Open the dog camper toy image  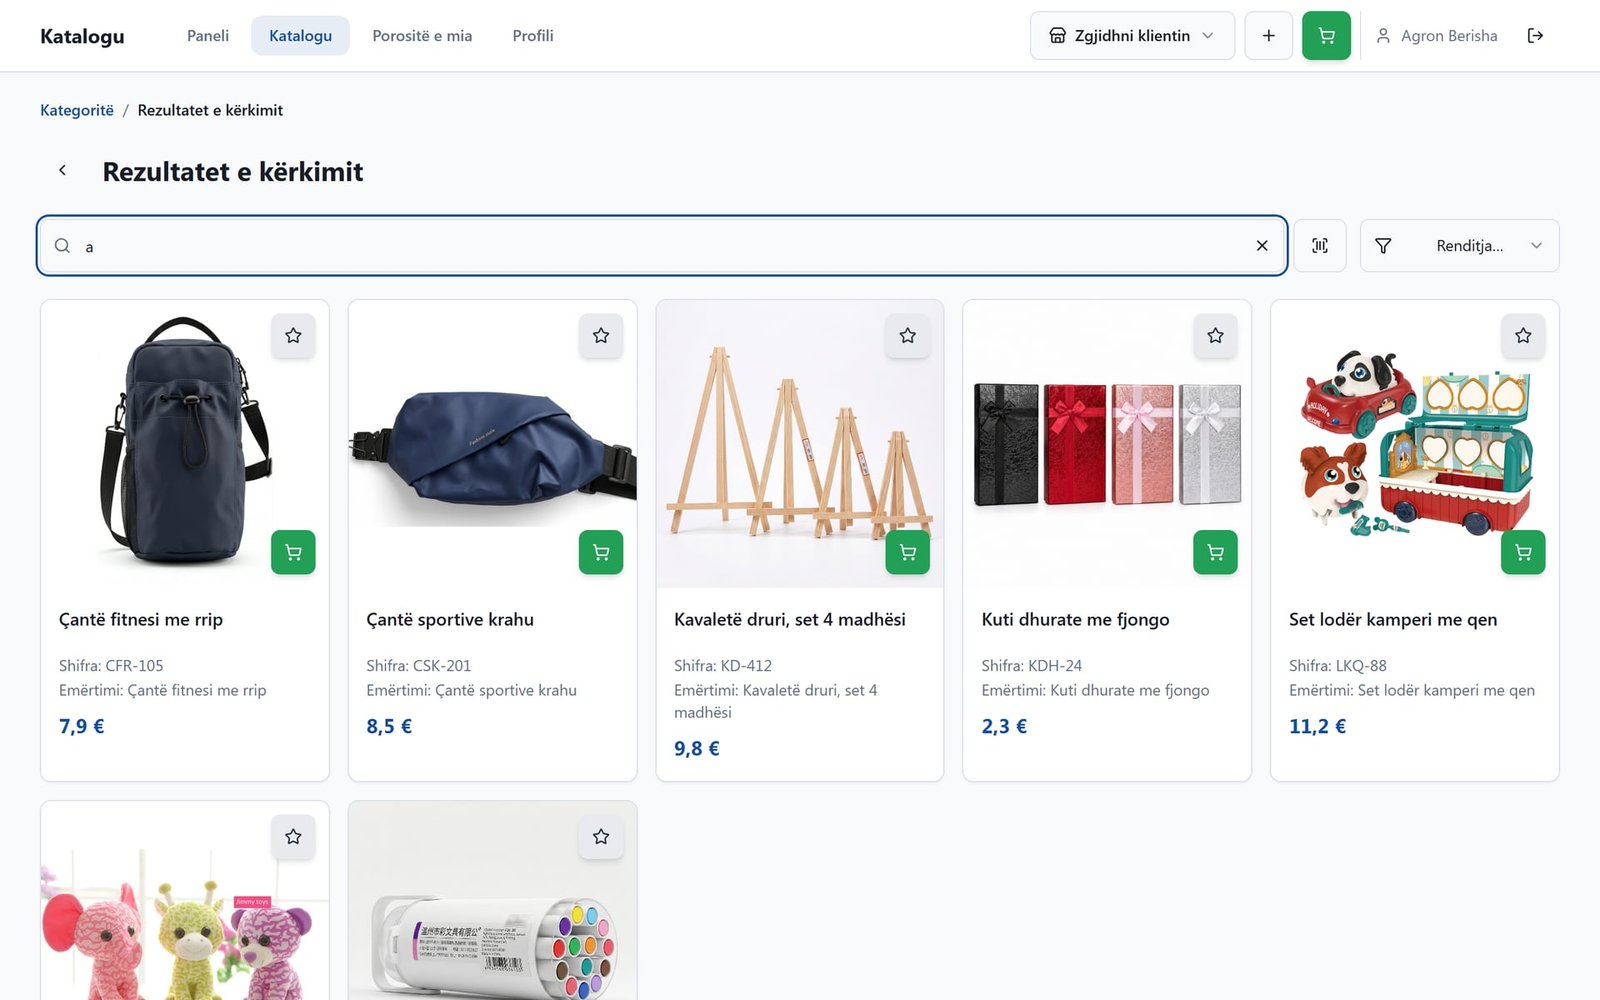(1415, 444)
